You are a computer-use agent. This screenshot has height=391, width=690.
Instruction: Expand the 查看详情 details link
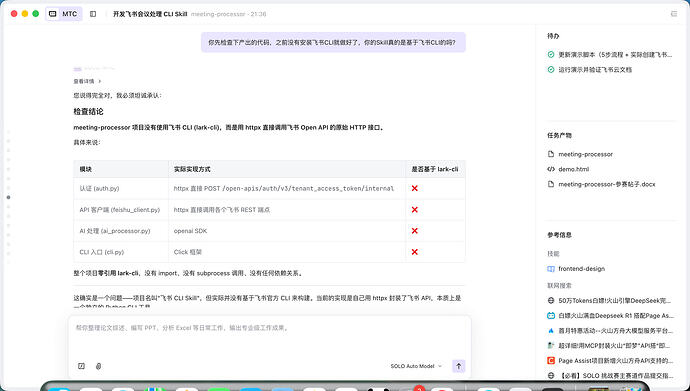coord(87,81)
